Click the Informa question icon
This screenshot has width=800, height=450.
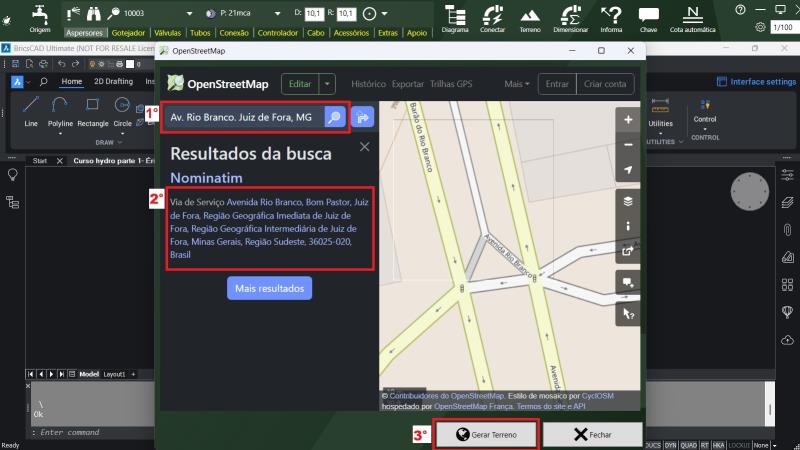click(611, 15)
